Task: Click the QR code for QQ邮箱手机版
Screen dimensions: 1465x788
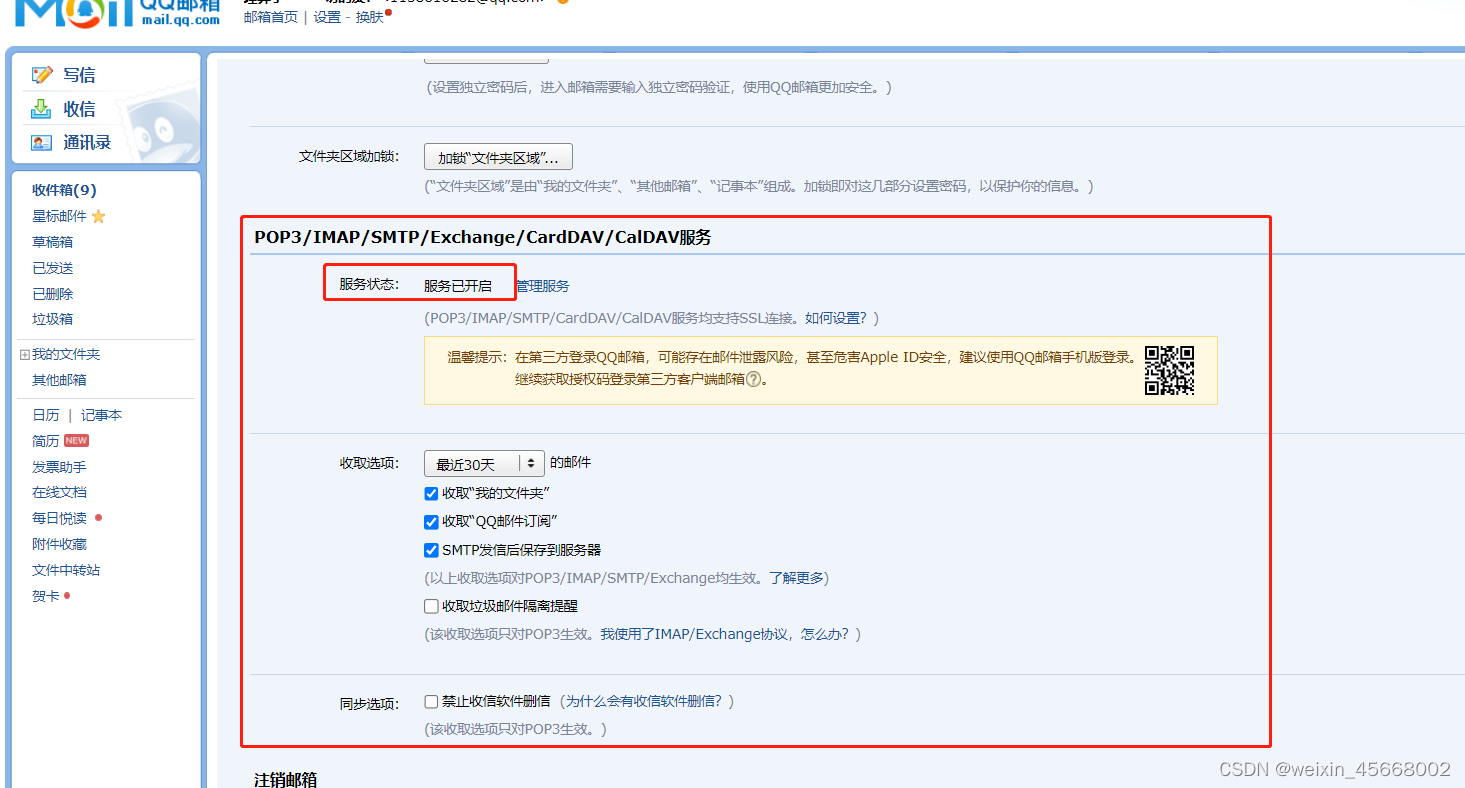Action: [1169, 370]
